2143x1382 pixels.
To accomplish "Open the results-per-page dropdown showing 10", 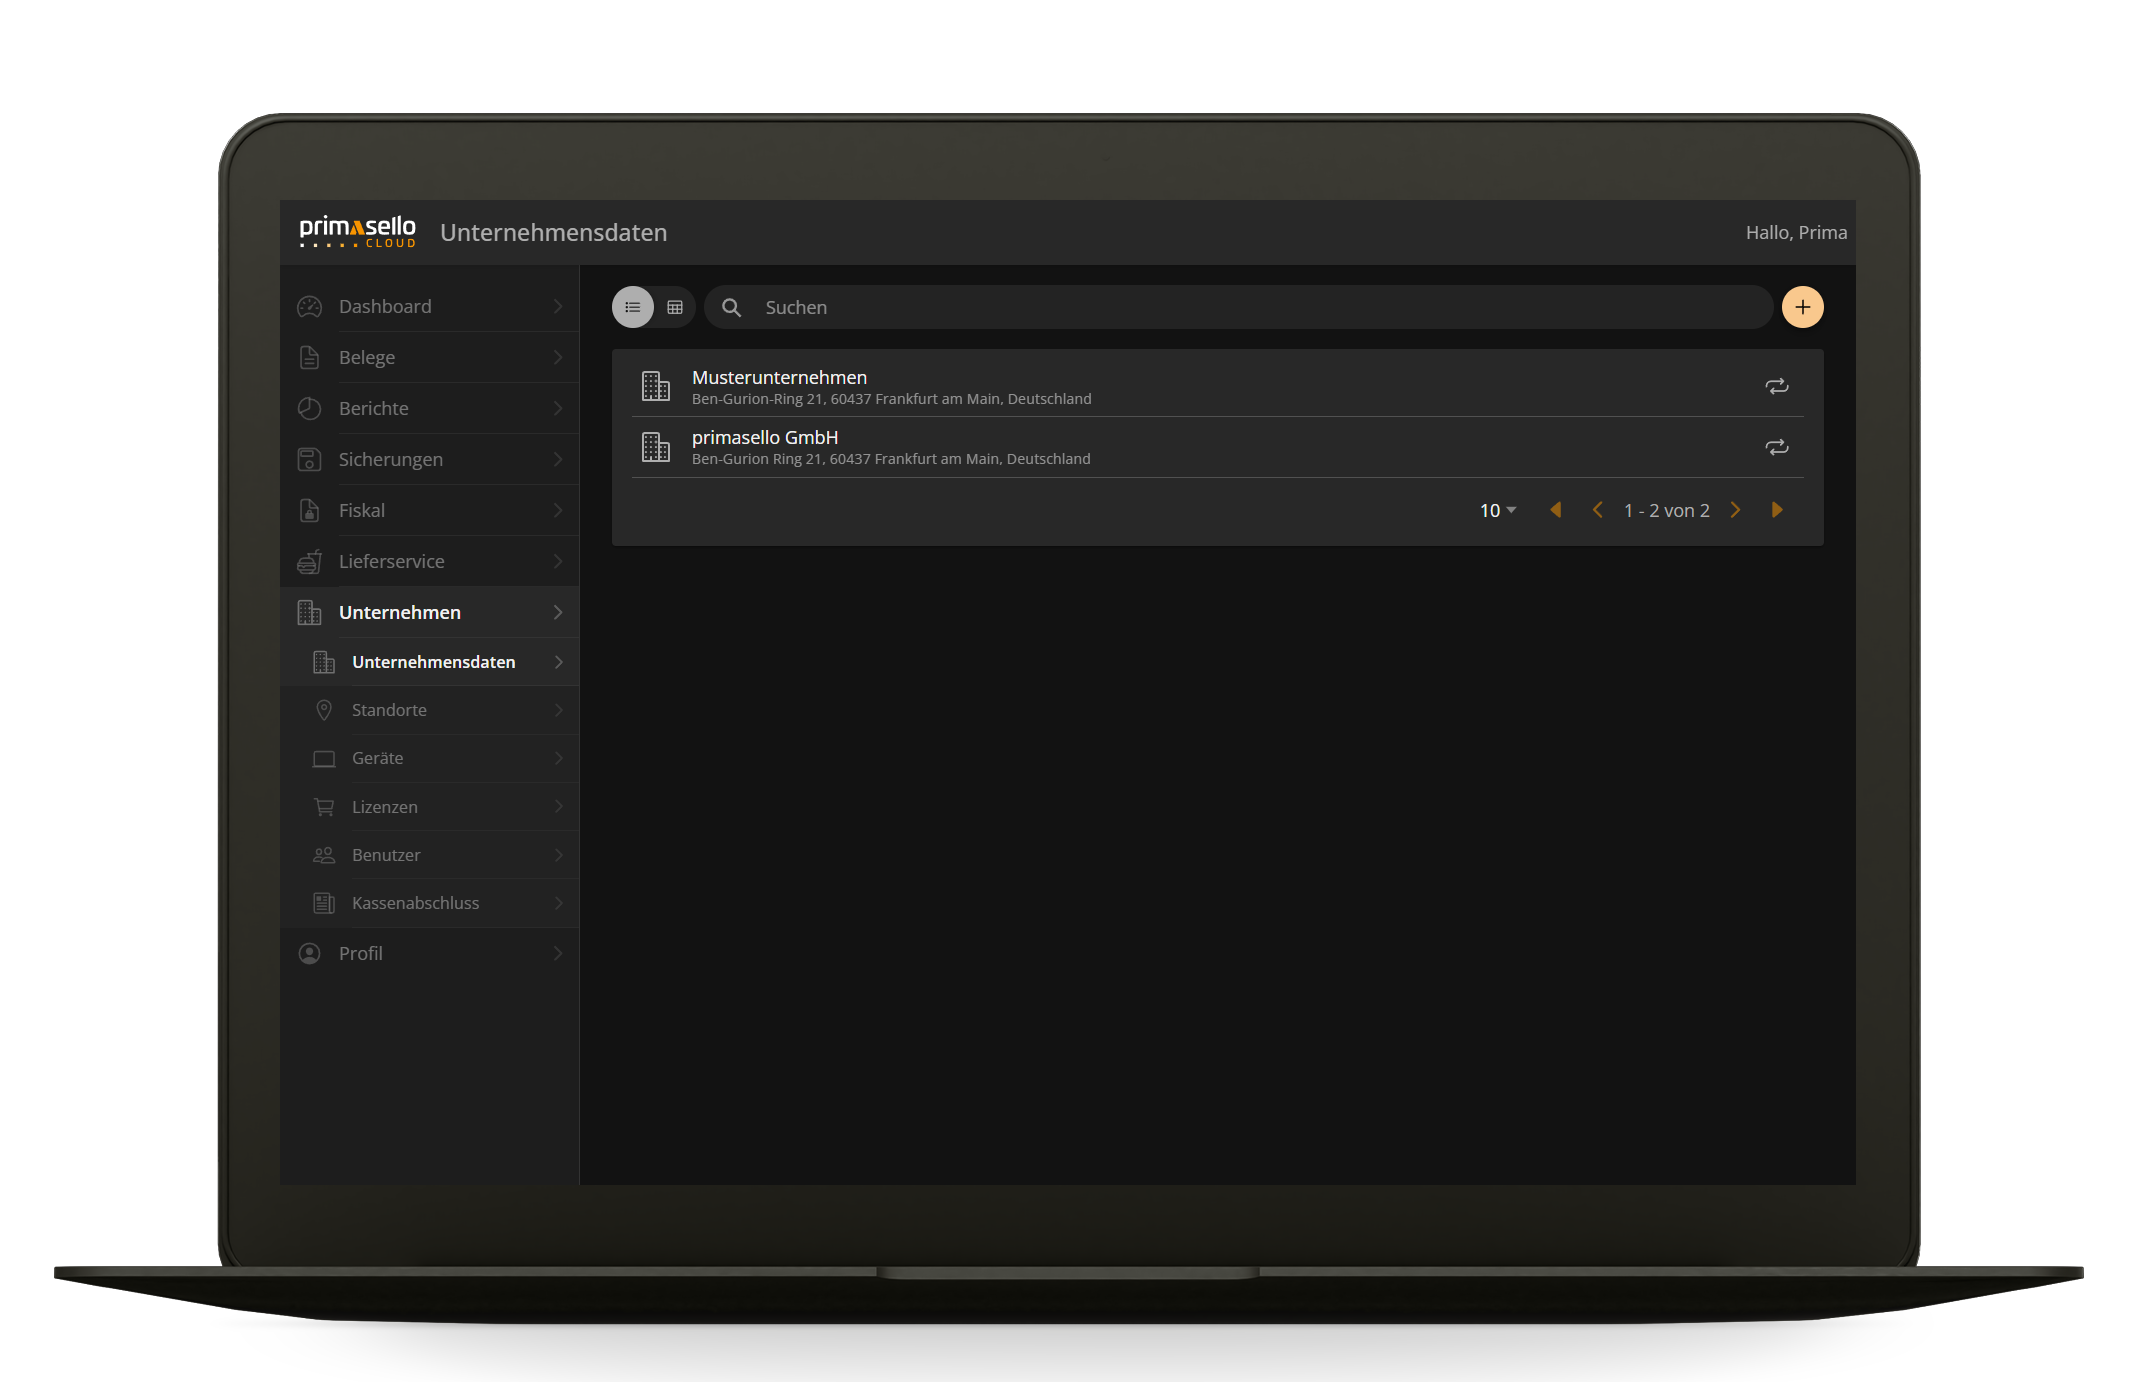I will (x=1495, y=510).
